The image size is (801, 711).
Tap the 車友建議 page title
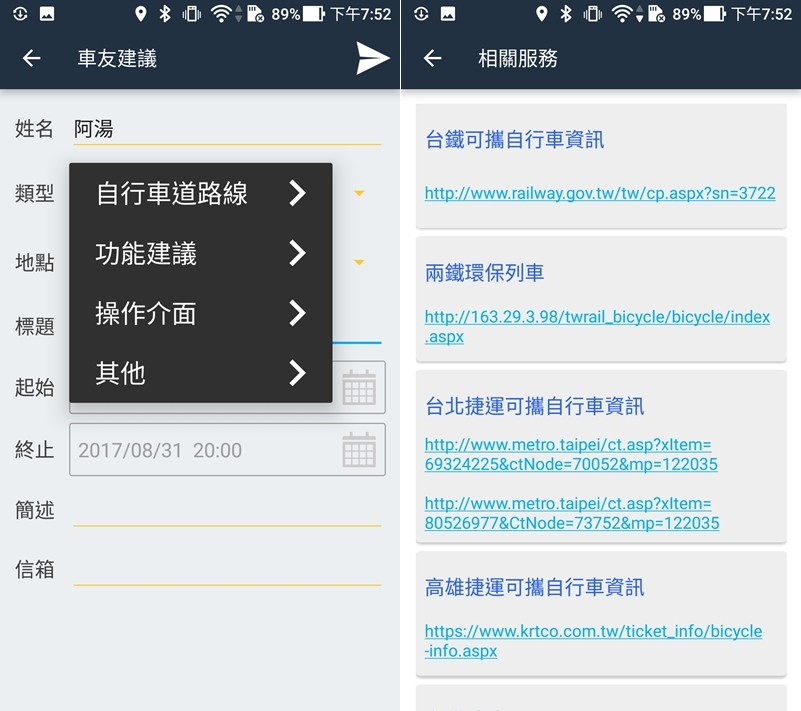tap(117, 58)
